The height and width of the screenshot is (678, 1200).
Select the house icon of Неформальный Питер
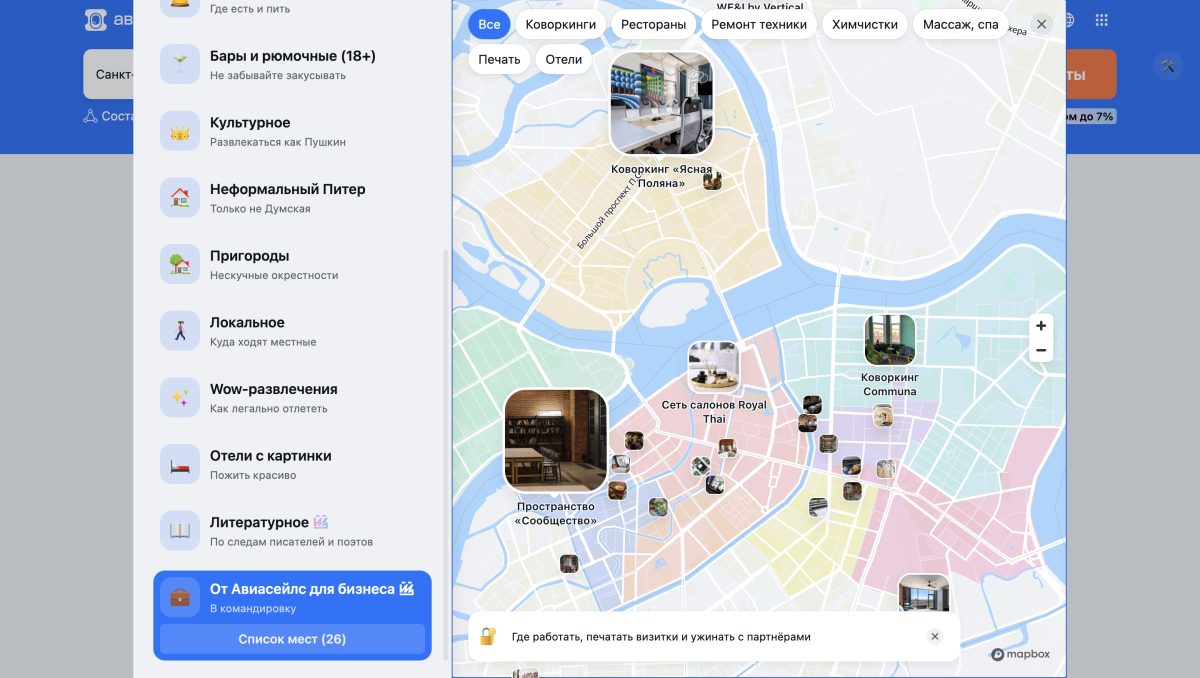[180, 197]
